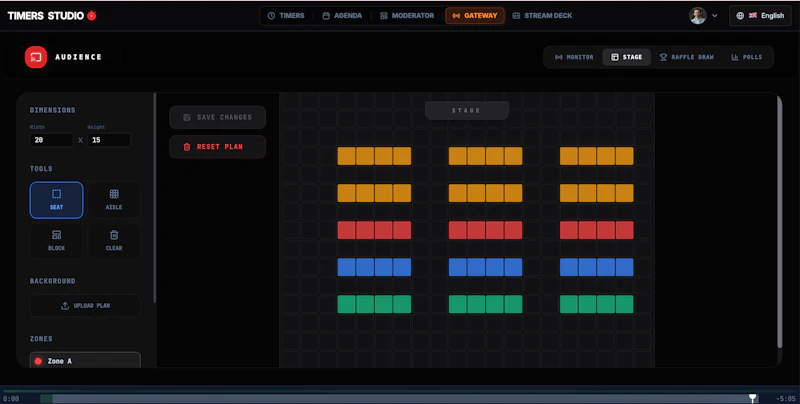Edit the Height dimension field
The width and height of the screenshot is (800, 404).
(109, 140)
